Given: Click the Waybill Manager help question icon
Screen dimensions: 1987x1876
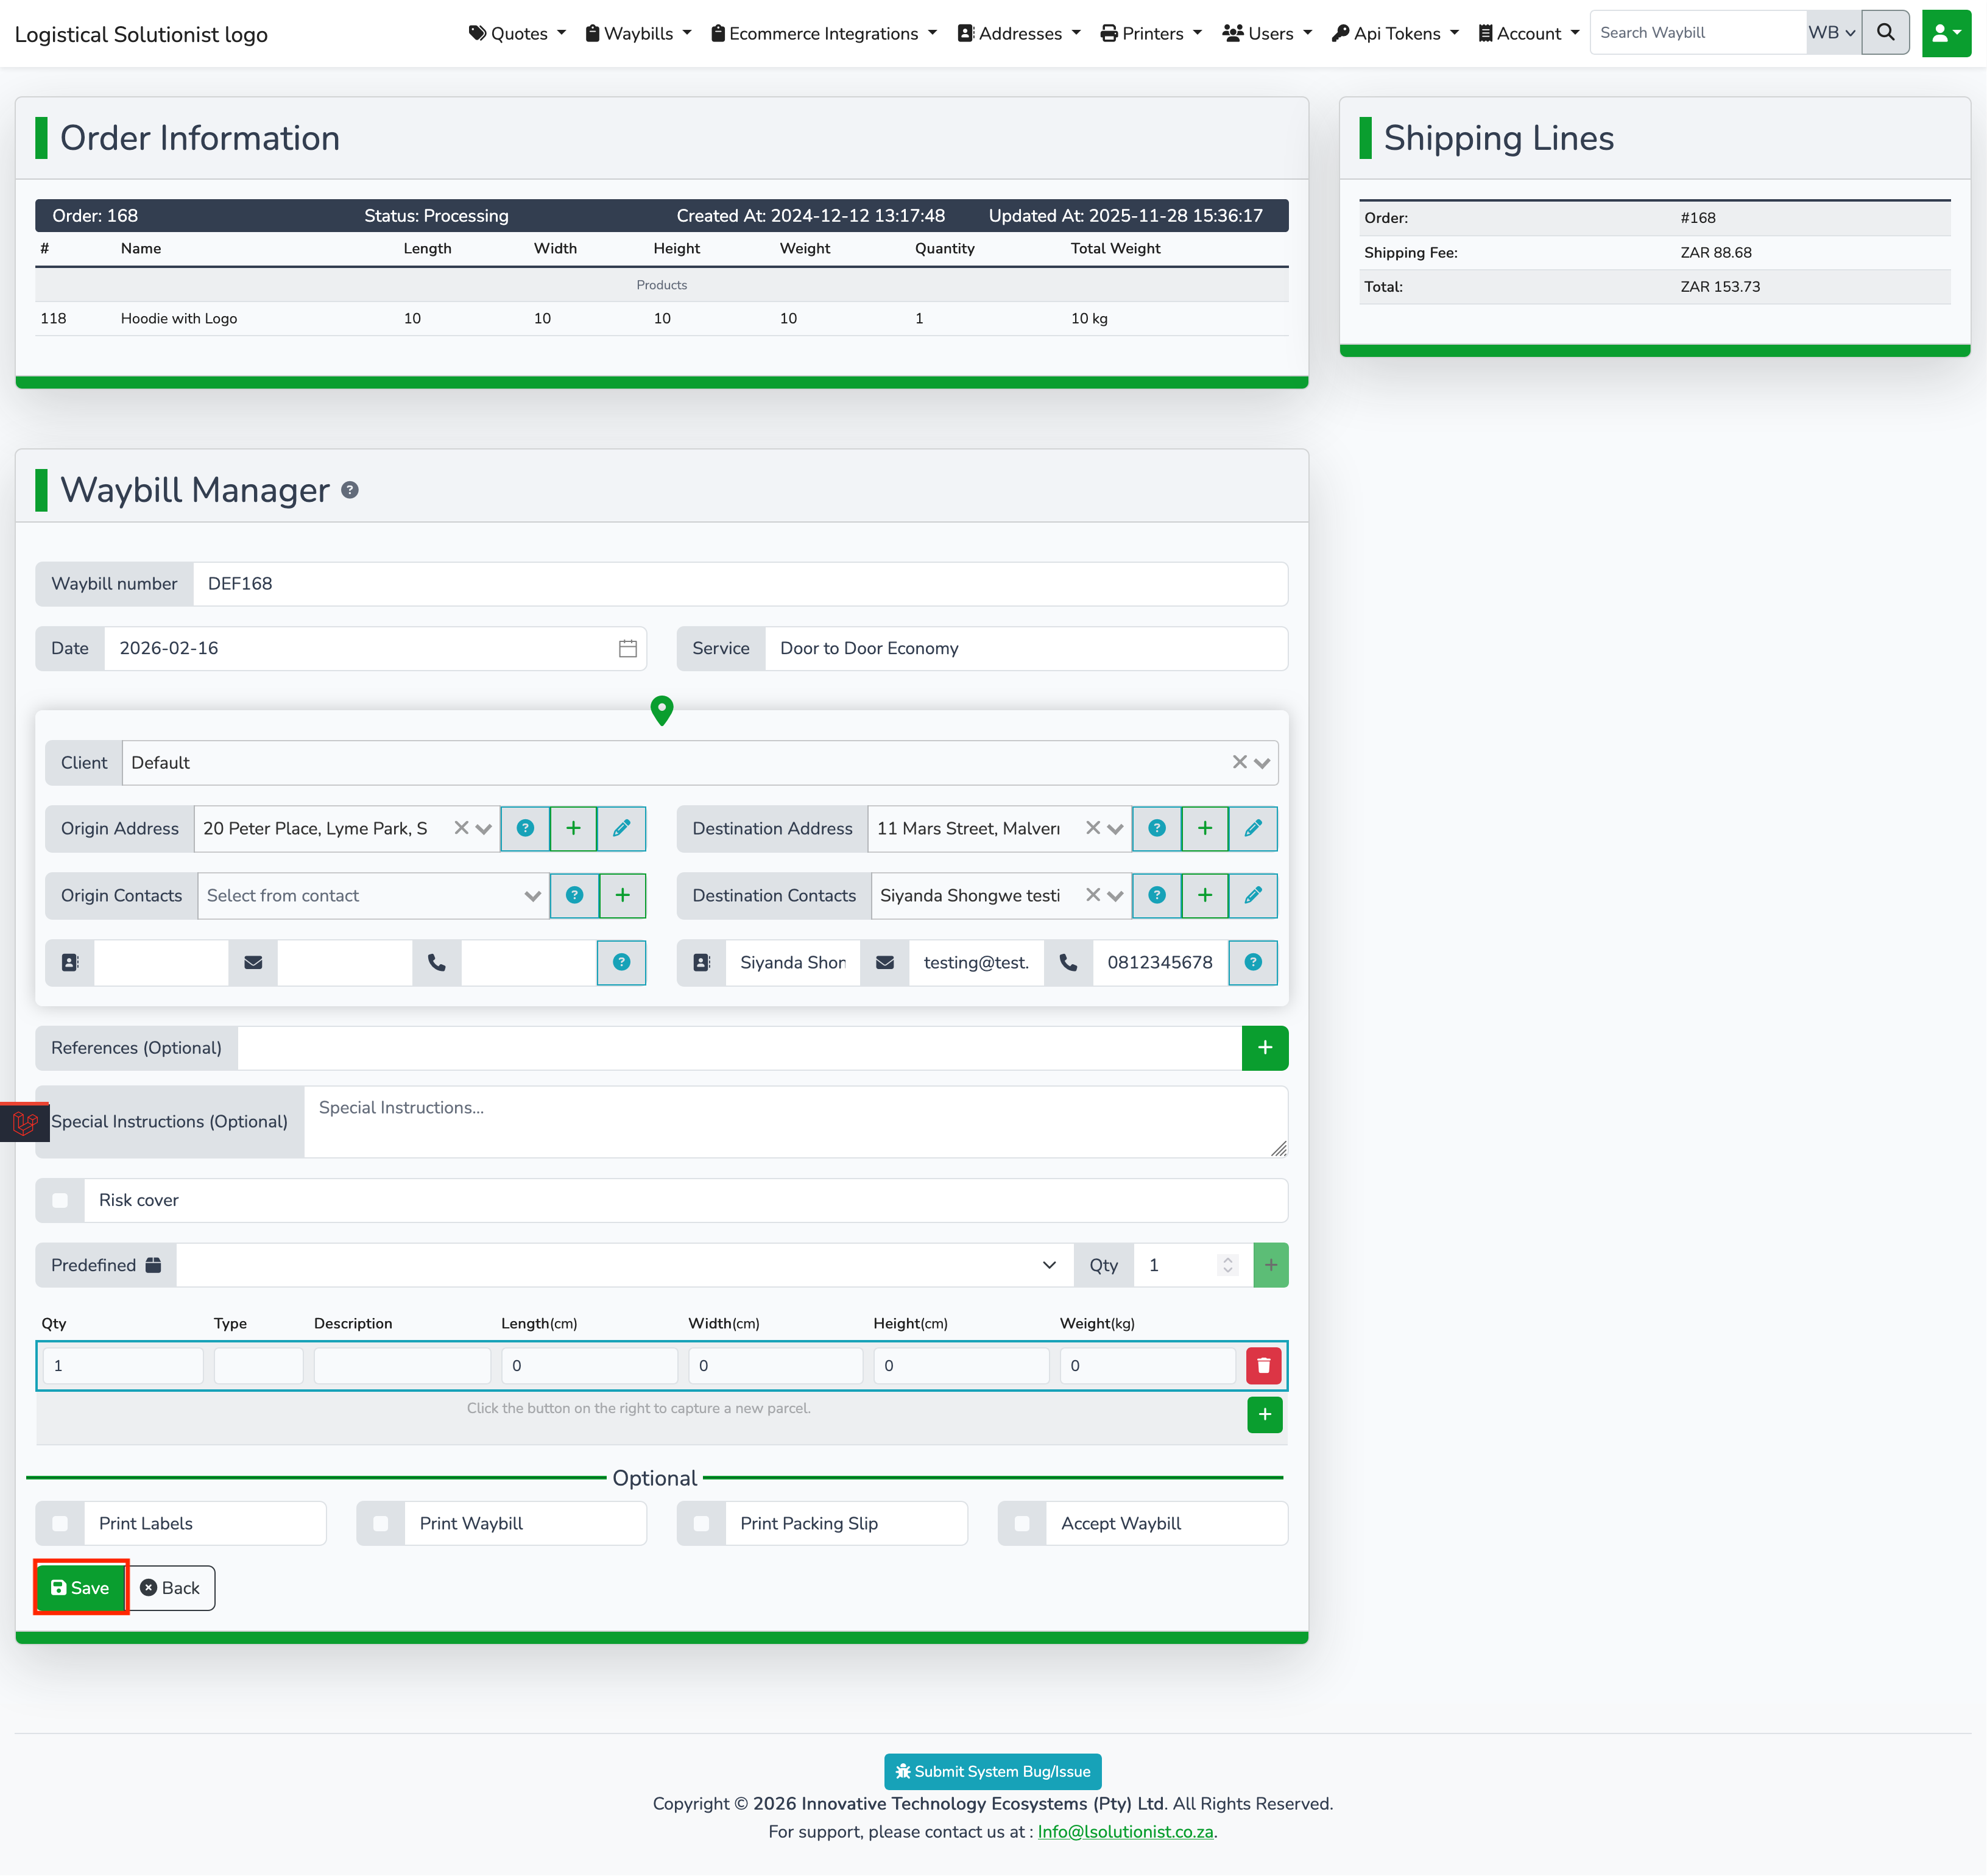Looking at the screenshot, I should [x=350, y=490].
